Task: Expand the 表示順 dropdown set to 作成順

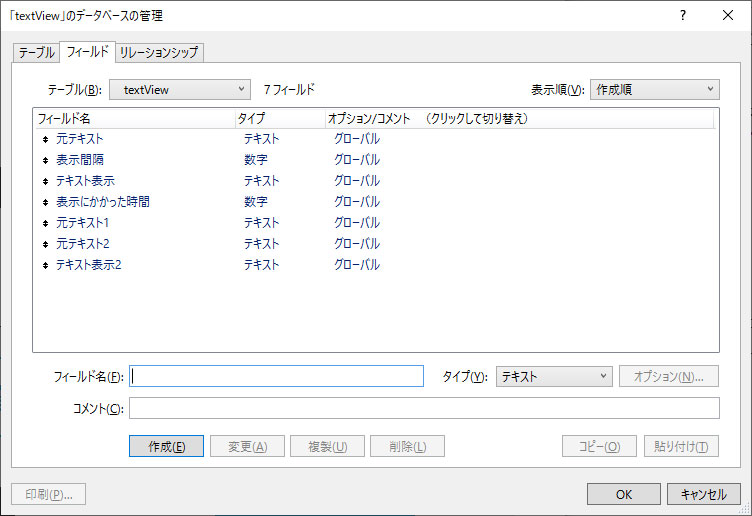Action: pyautogui.click(x=655, y=90)
